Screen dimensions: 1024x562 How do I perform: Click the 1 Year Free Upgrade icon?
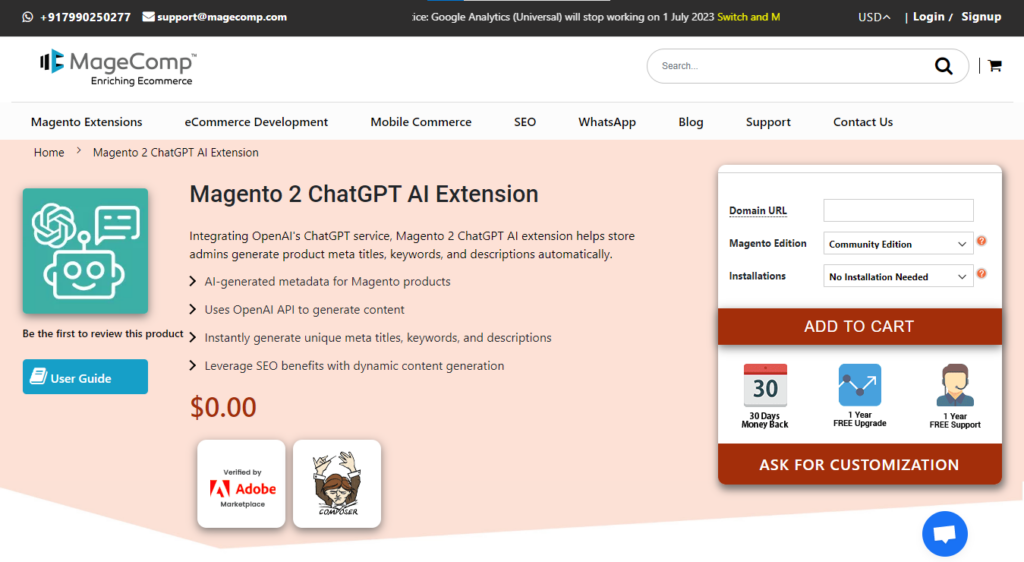(859, 385)
